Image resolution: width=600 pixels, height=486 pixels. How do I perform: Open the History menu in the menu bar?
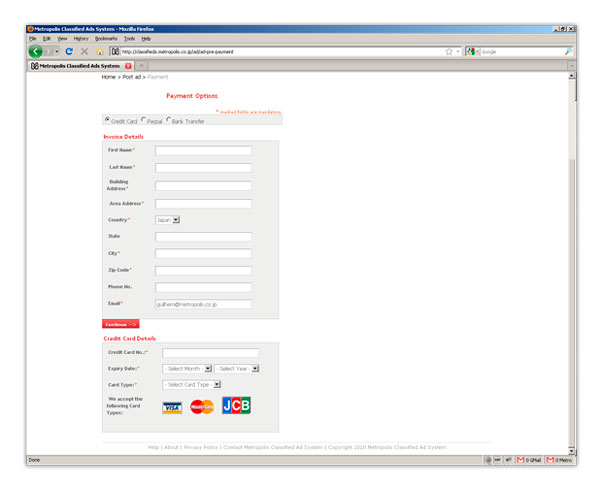coord(81,38)
